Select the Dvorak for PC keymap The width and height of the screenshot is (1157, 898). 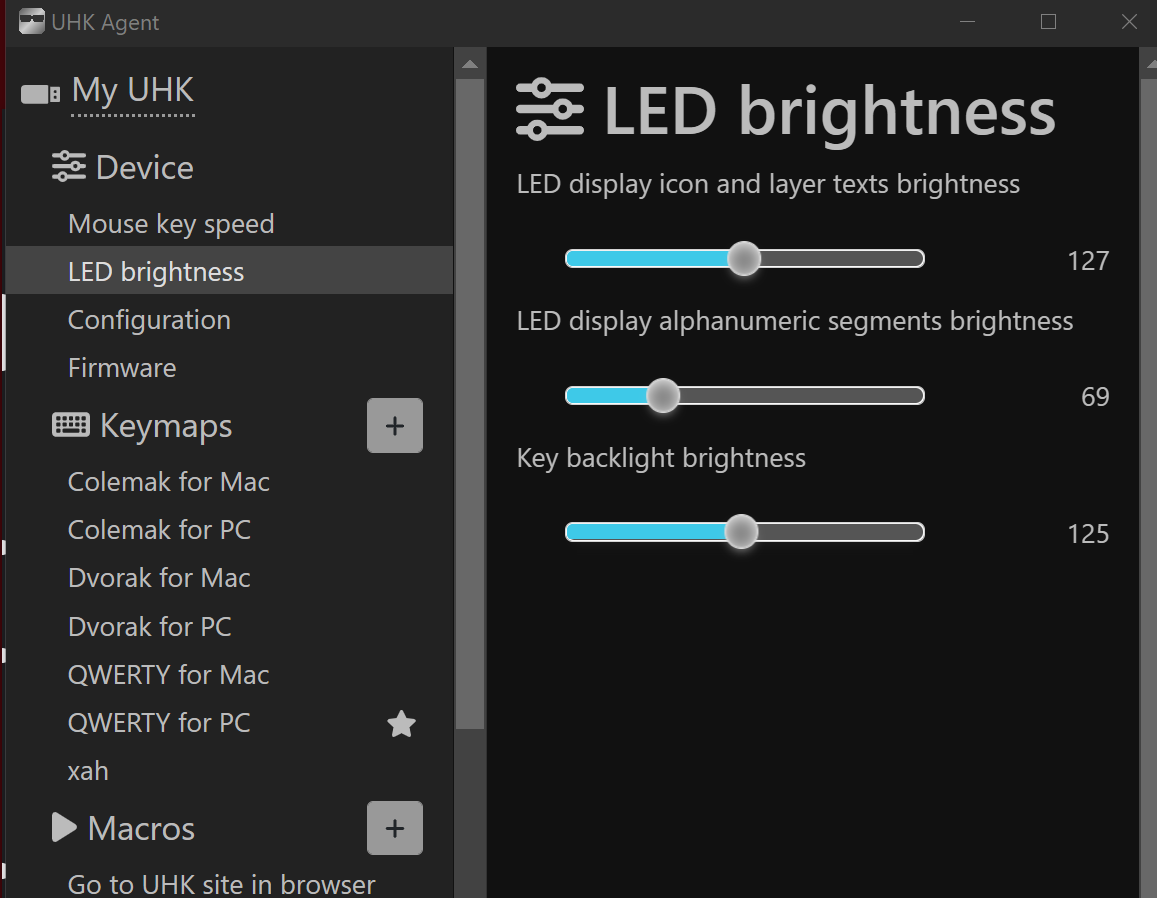(x=150, y=627)
